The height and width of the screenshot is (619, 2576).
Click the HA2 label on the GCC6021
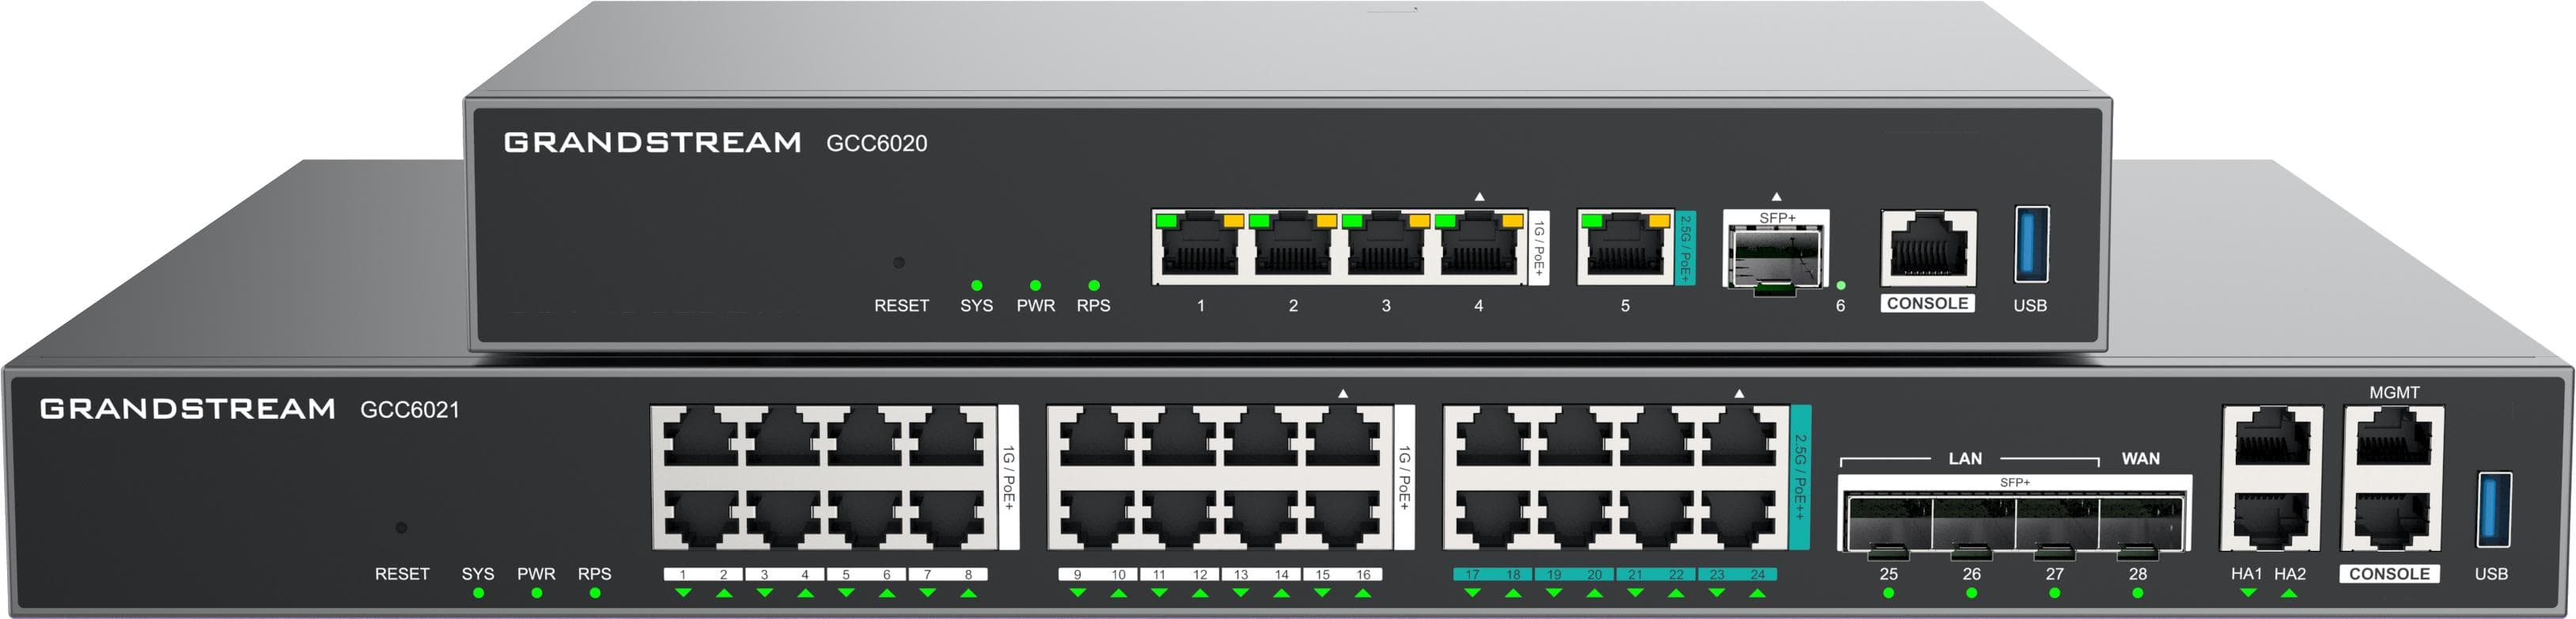[2290, 574]
